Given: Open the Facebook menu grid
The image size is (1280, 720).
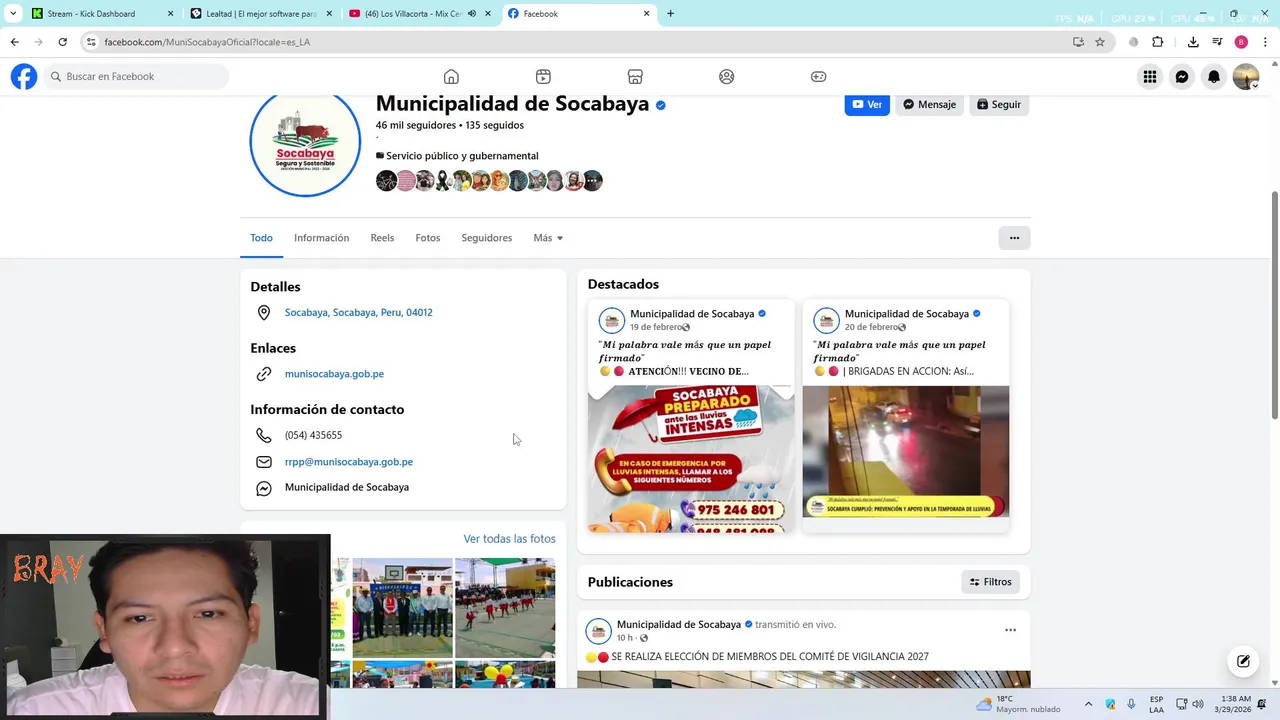Looking at the screenshot, I should [1150, 77].
